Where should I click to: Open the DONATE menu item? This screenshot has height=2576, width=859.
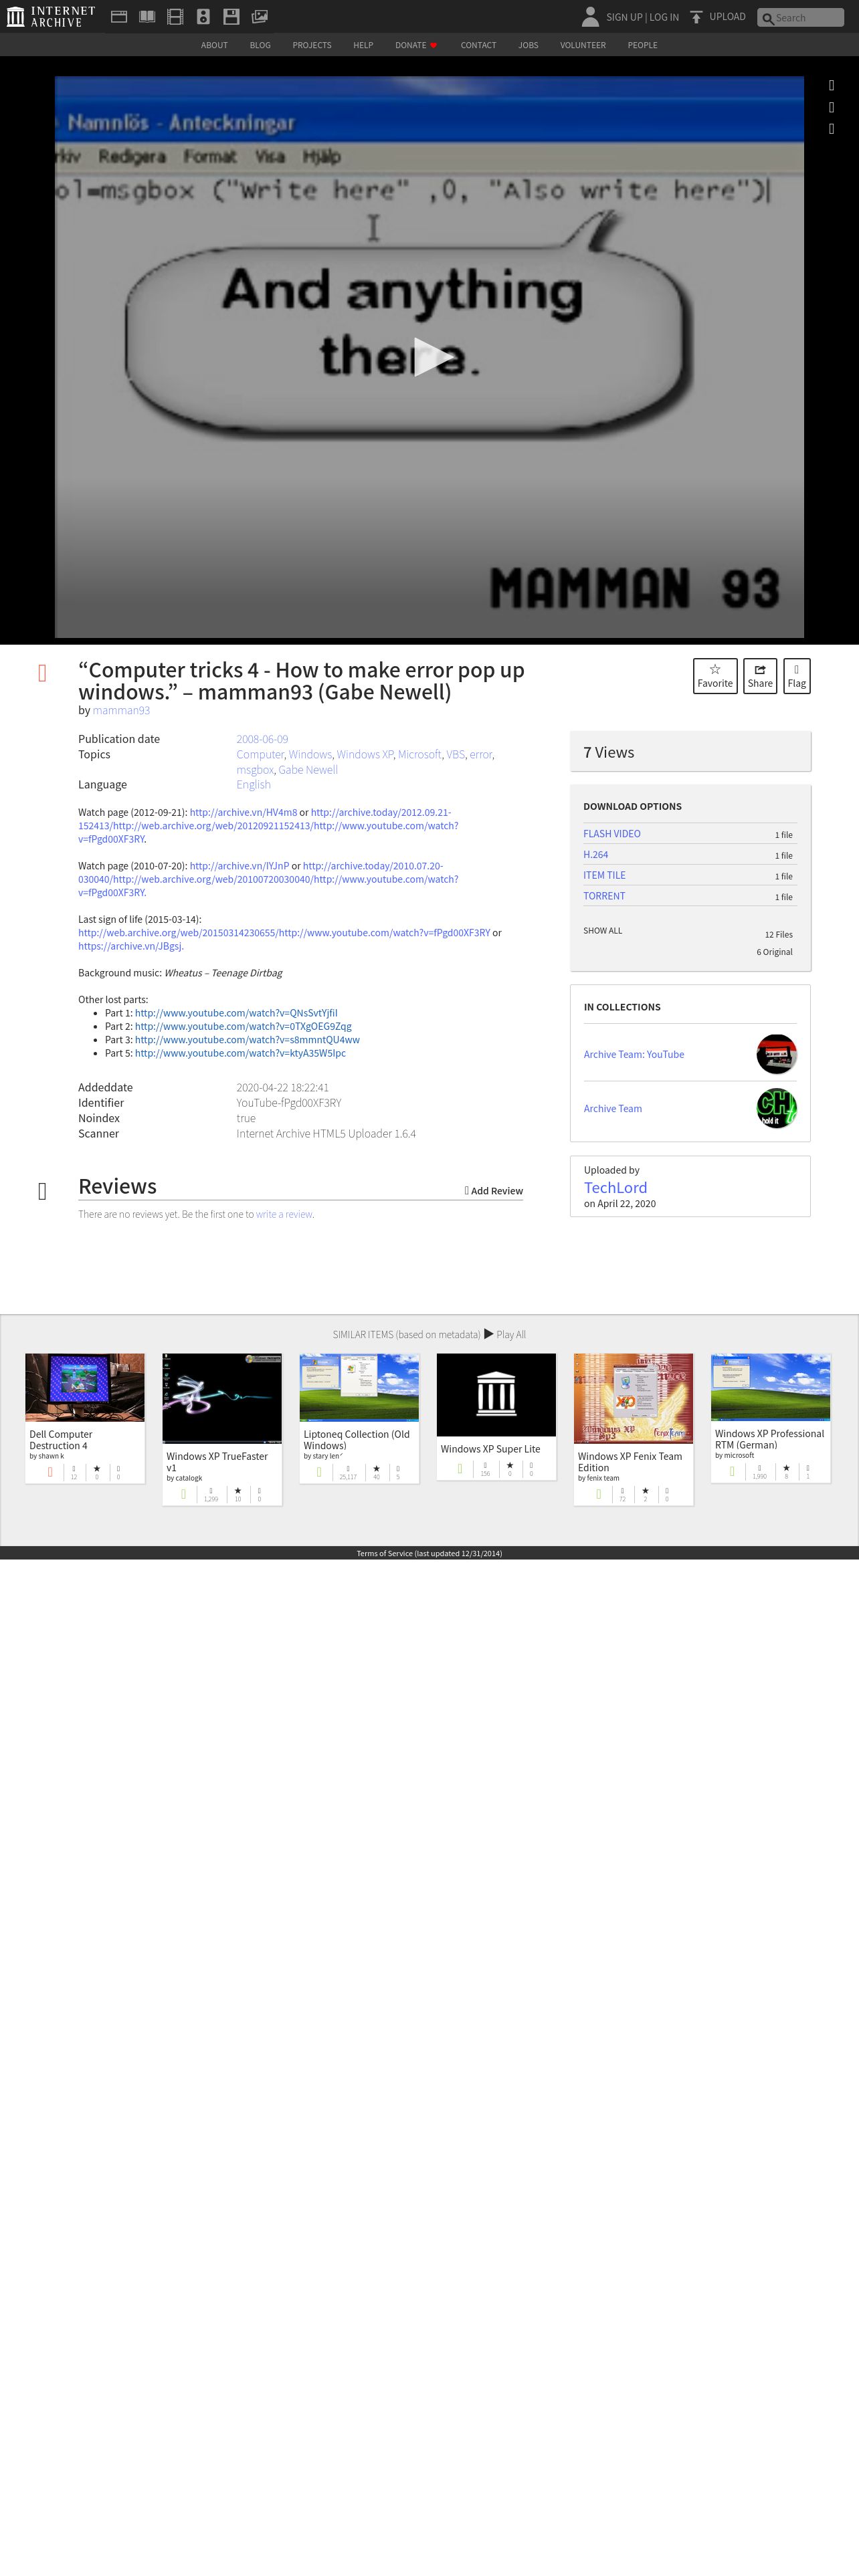tap(416, 45)
